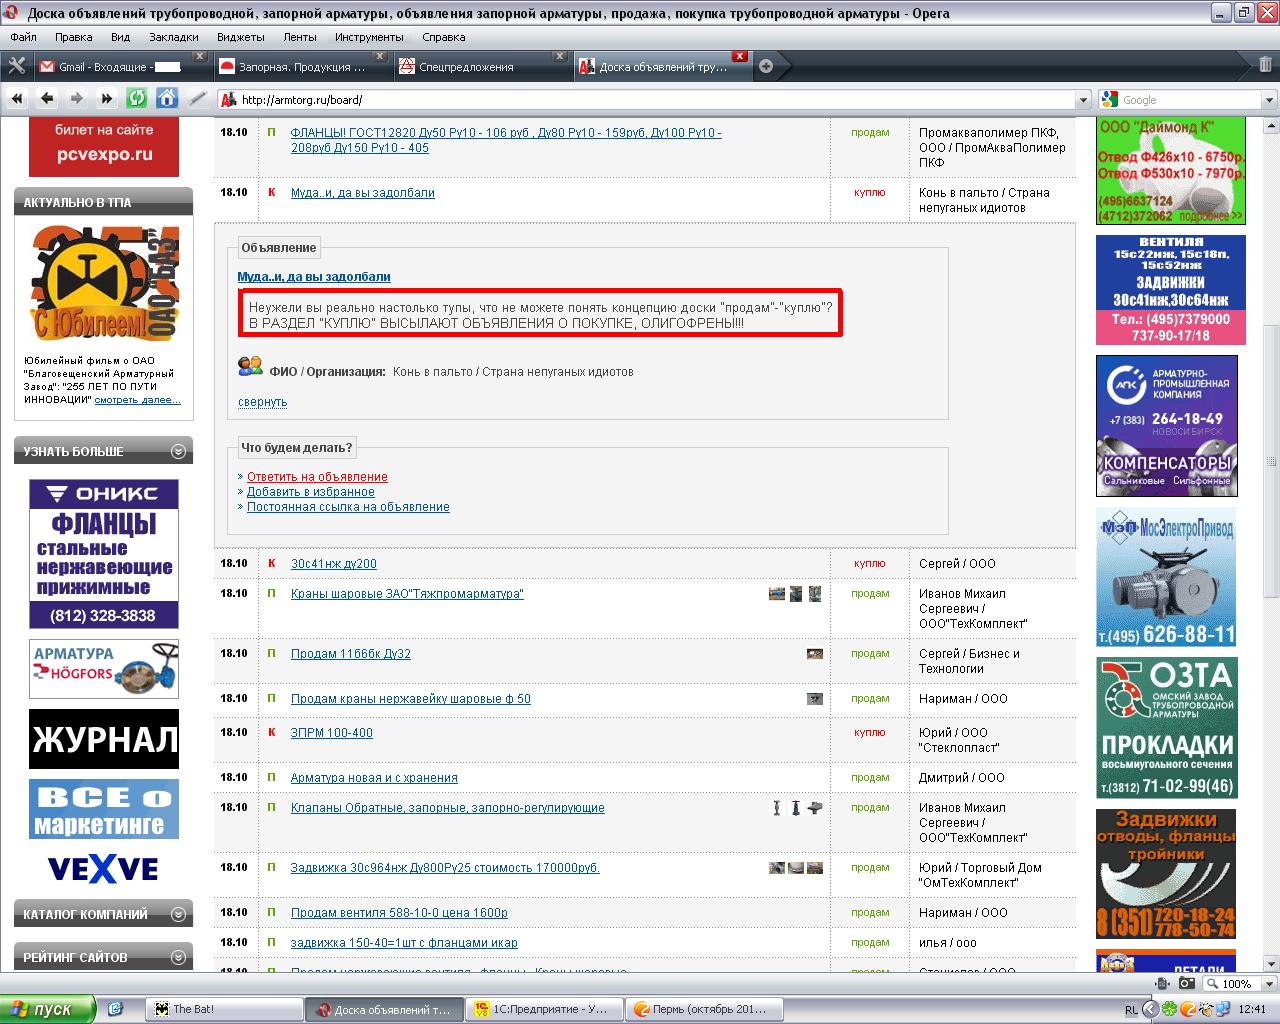Click the Rewind navigation button
The width and height of the screenshot is (1280, 1024).
(17, 98)
